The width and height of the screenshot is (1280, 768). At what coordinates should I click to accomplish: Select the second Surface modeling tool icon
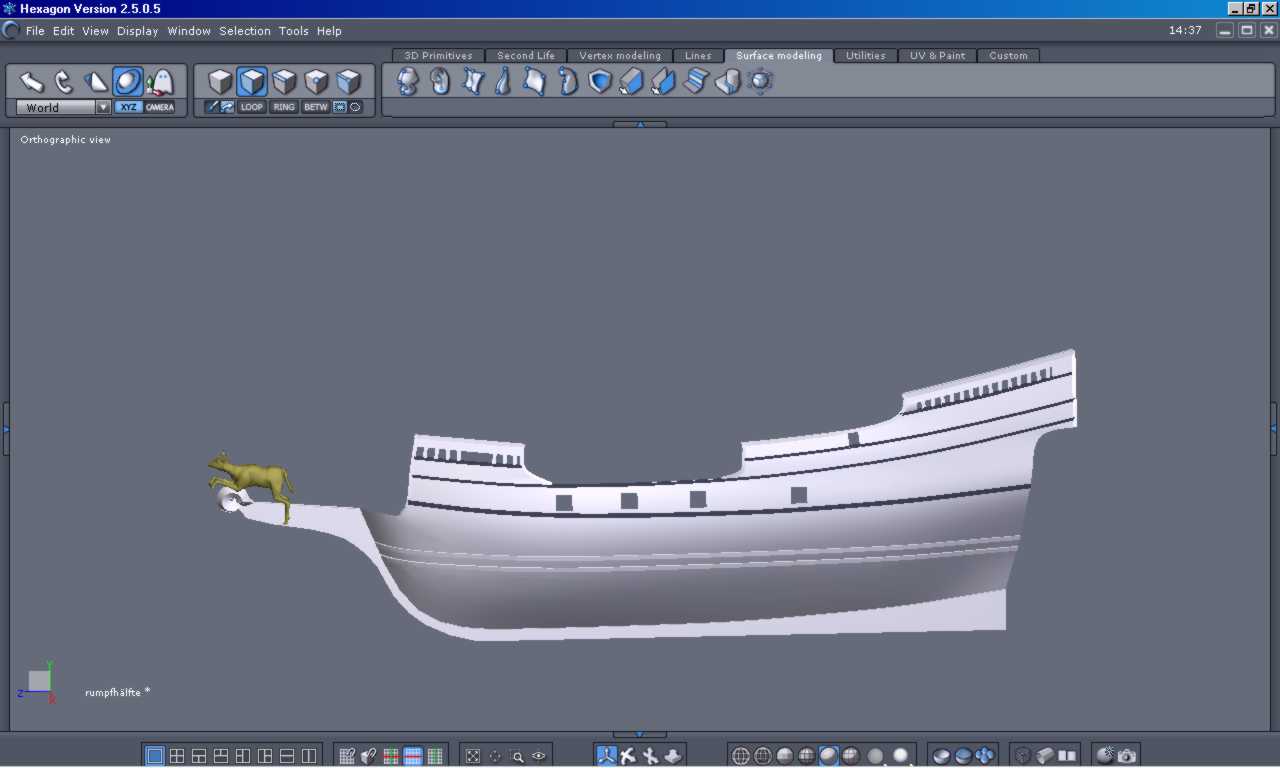(440, 81)
